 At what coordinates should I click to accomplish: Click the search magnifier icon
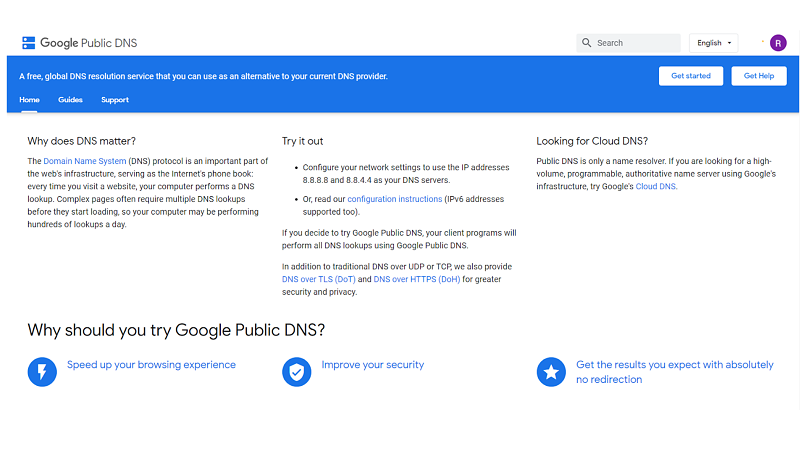point(587,43)
